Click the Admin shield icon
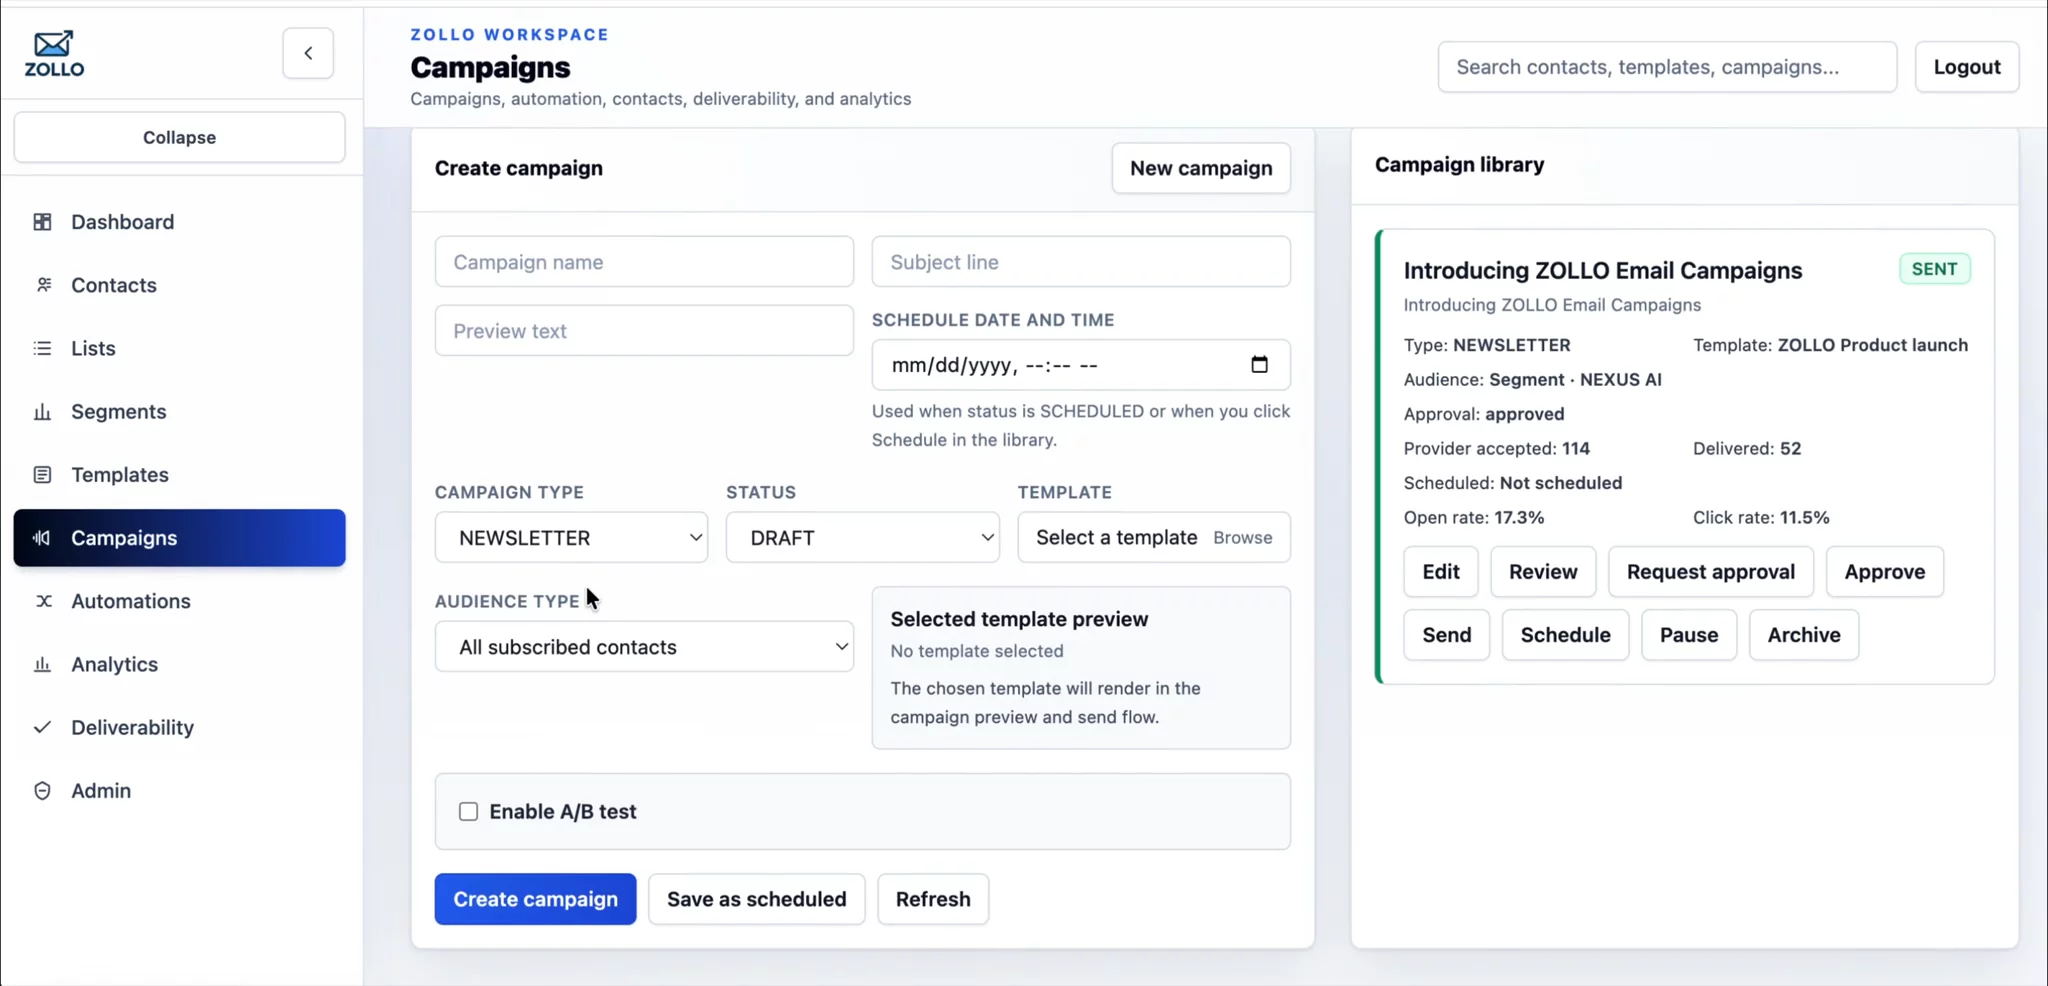 coord(42,791)
